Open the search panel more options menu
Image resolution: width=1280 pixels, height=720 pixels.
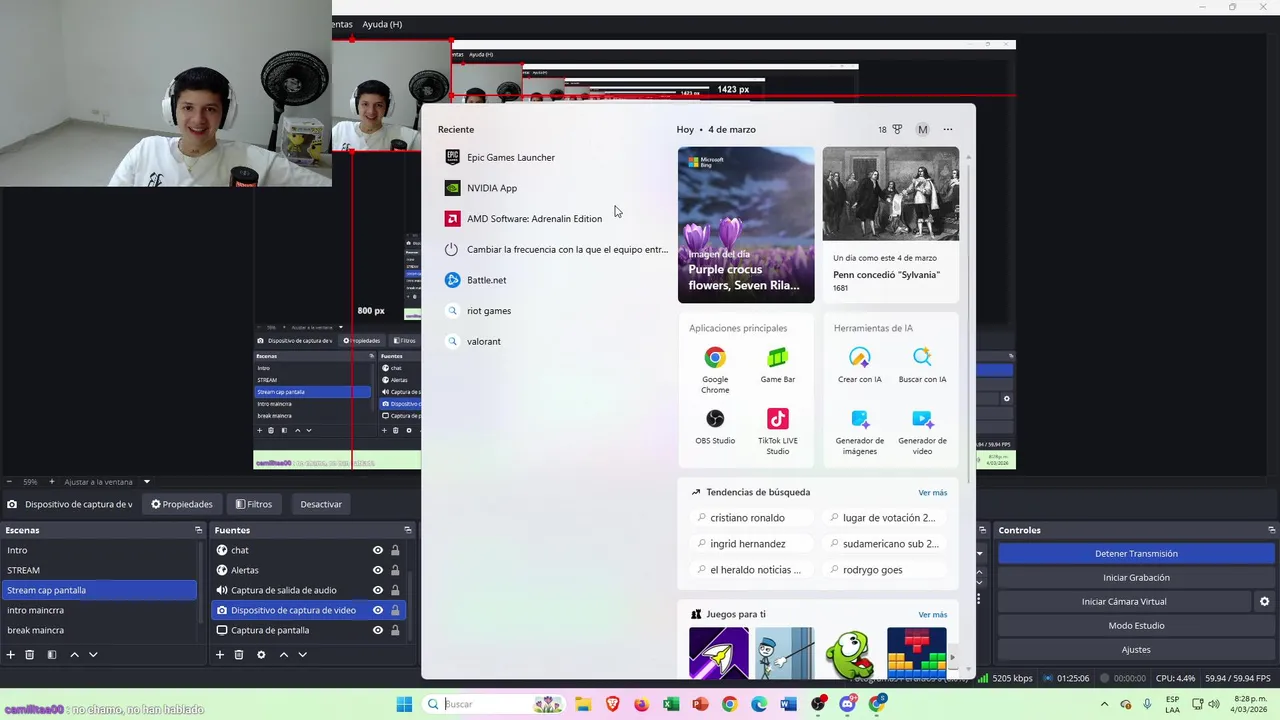(948, 129)
